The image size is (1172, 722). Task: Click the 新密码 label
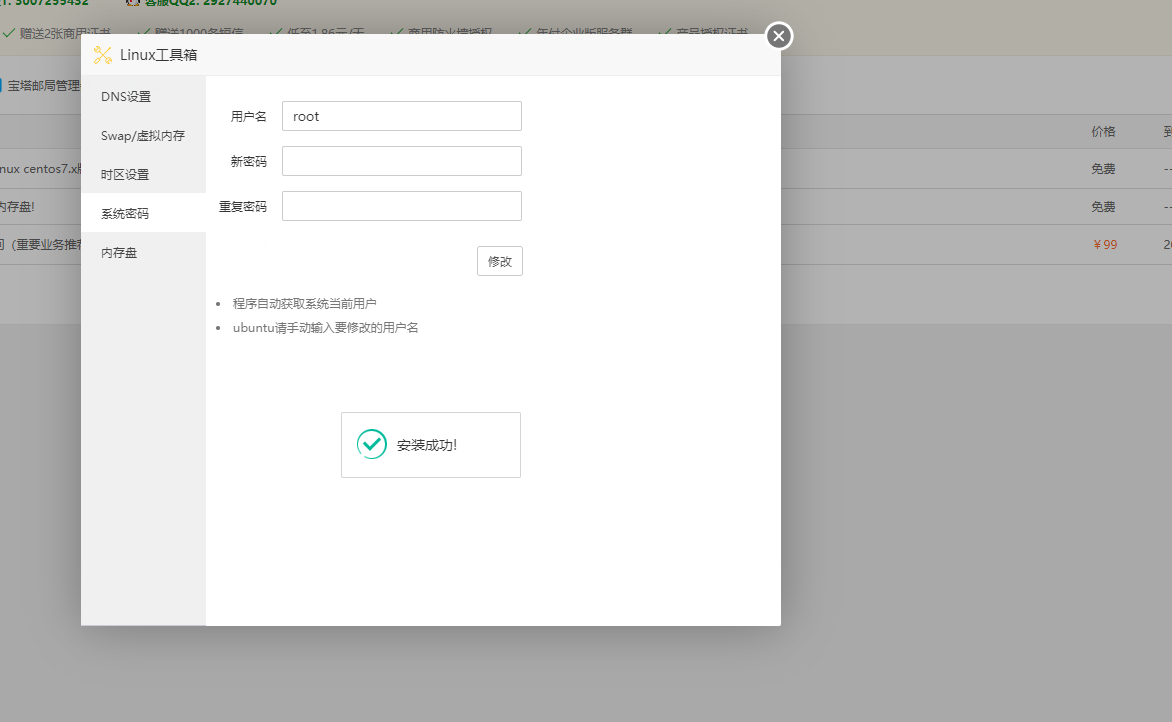pyautogui.click(x=248, y=161)
